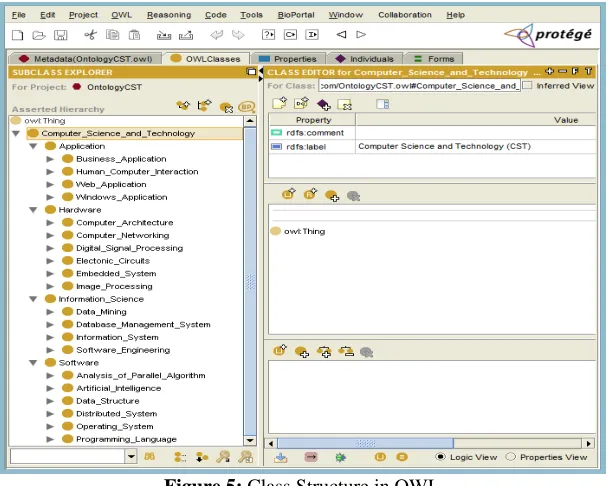Select the Logic View radio button
The height and width of the screenshot is (486, 608).
coord(440,457)
